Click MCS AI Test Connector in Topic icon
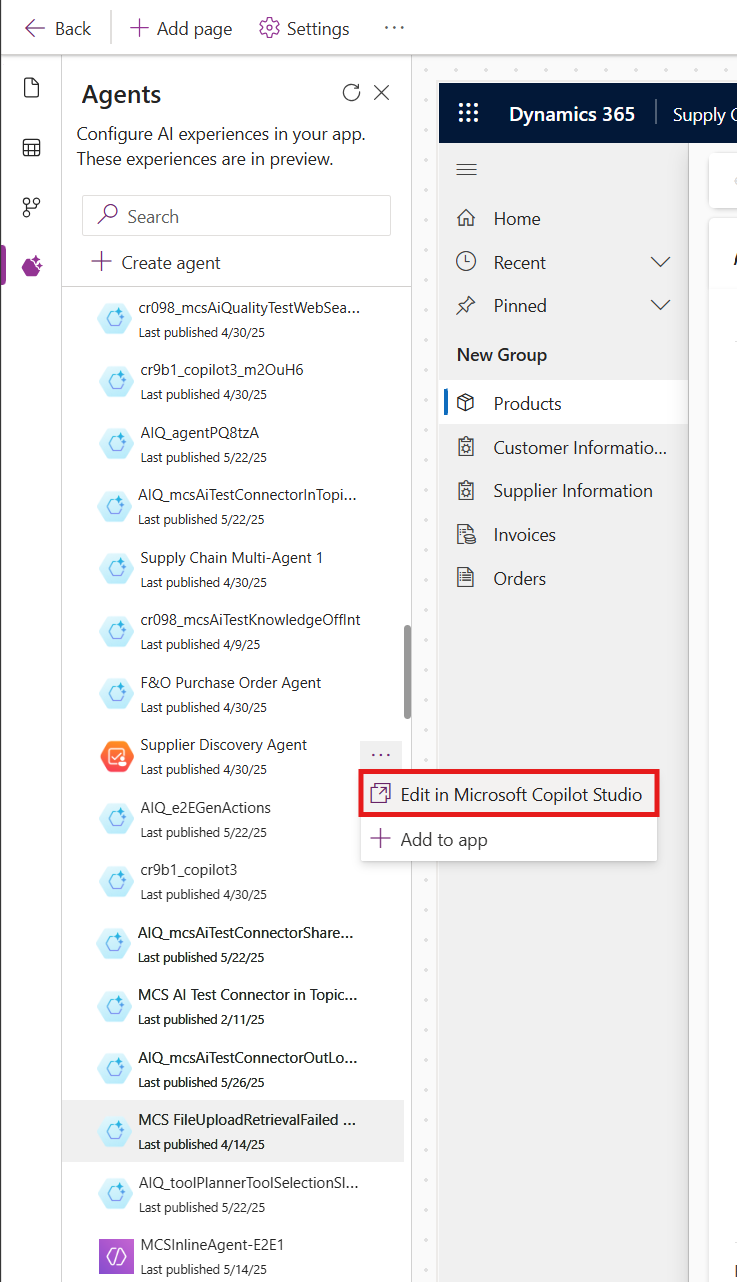Viewport: 737px width, 1282px height. coord(114,1006)
